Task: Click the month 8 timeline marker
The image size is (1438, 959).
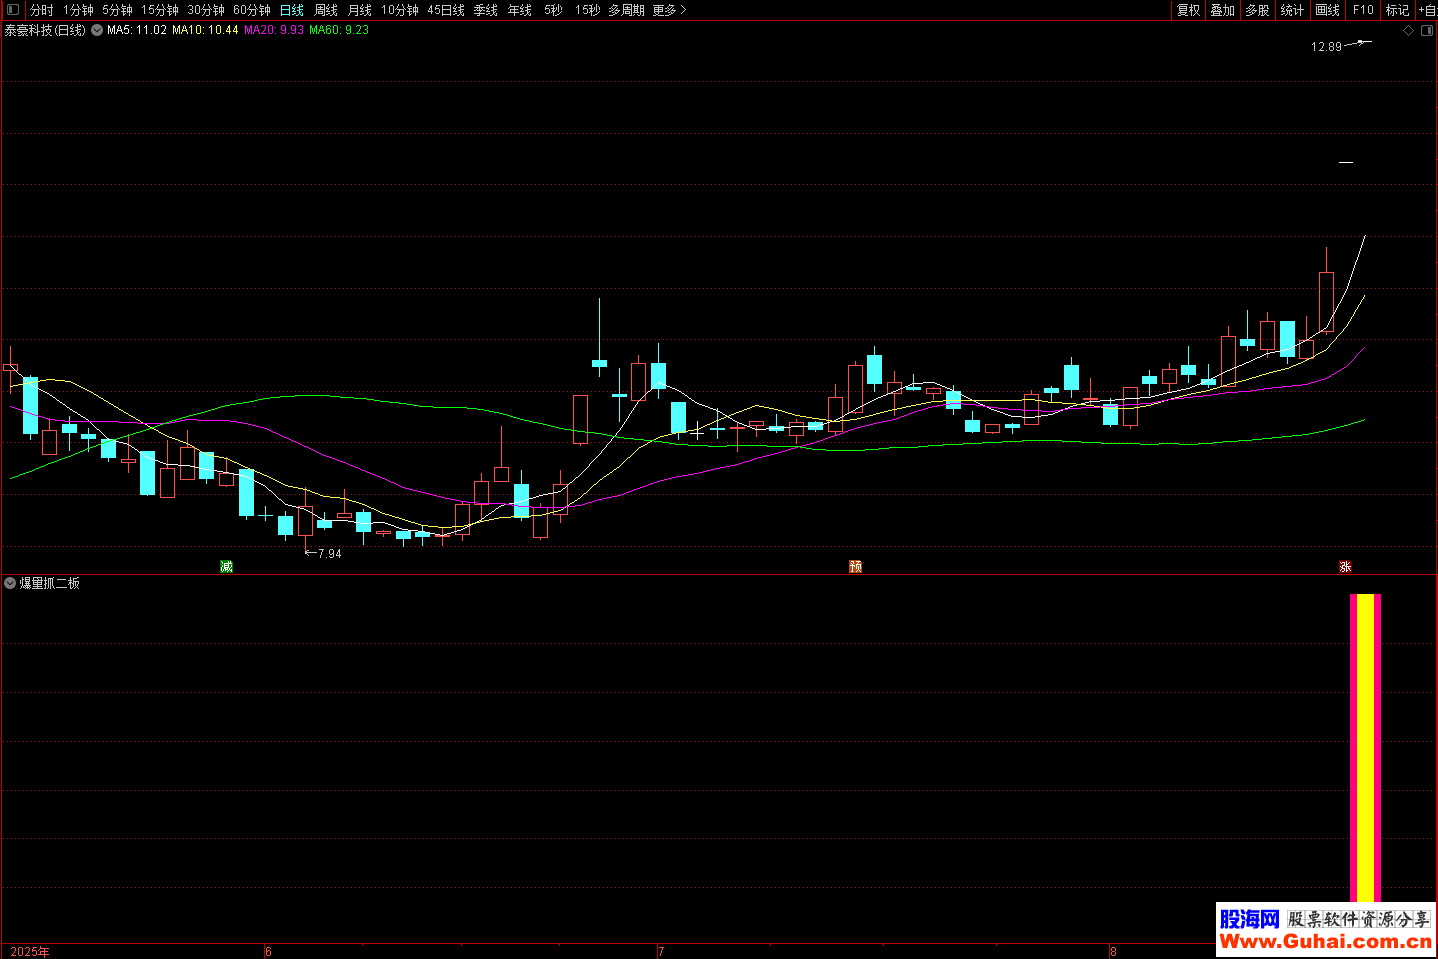Action: coord(1113,951)
